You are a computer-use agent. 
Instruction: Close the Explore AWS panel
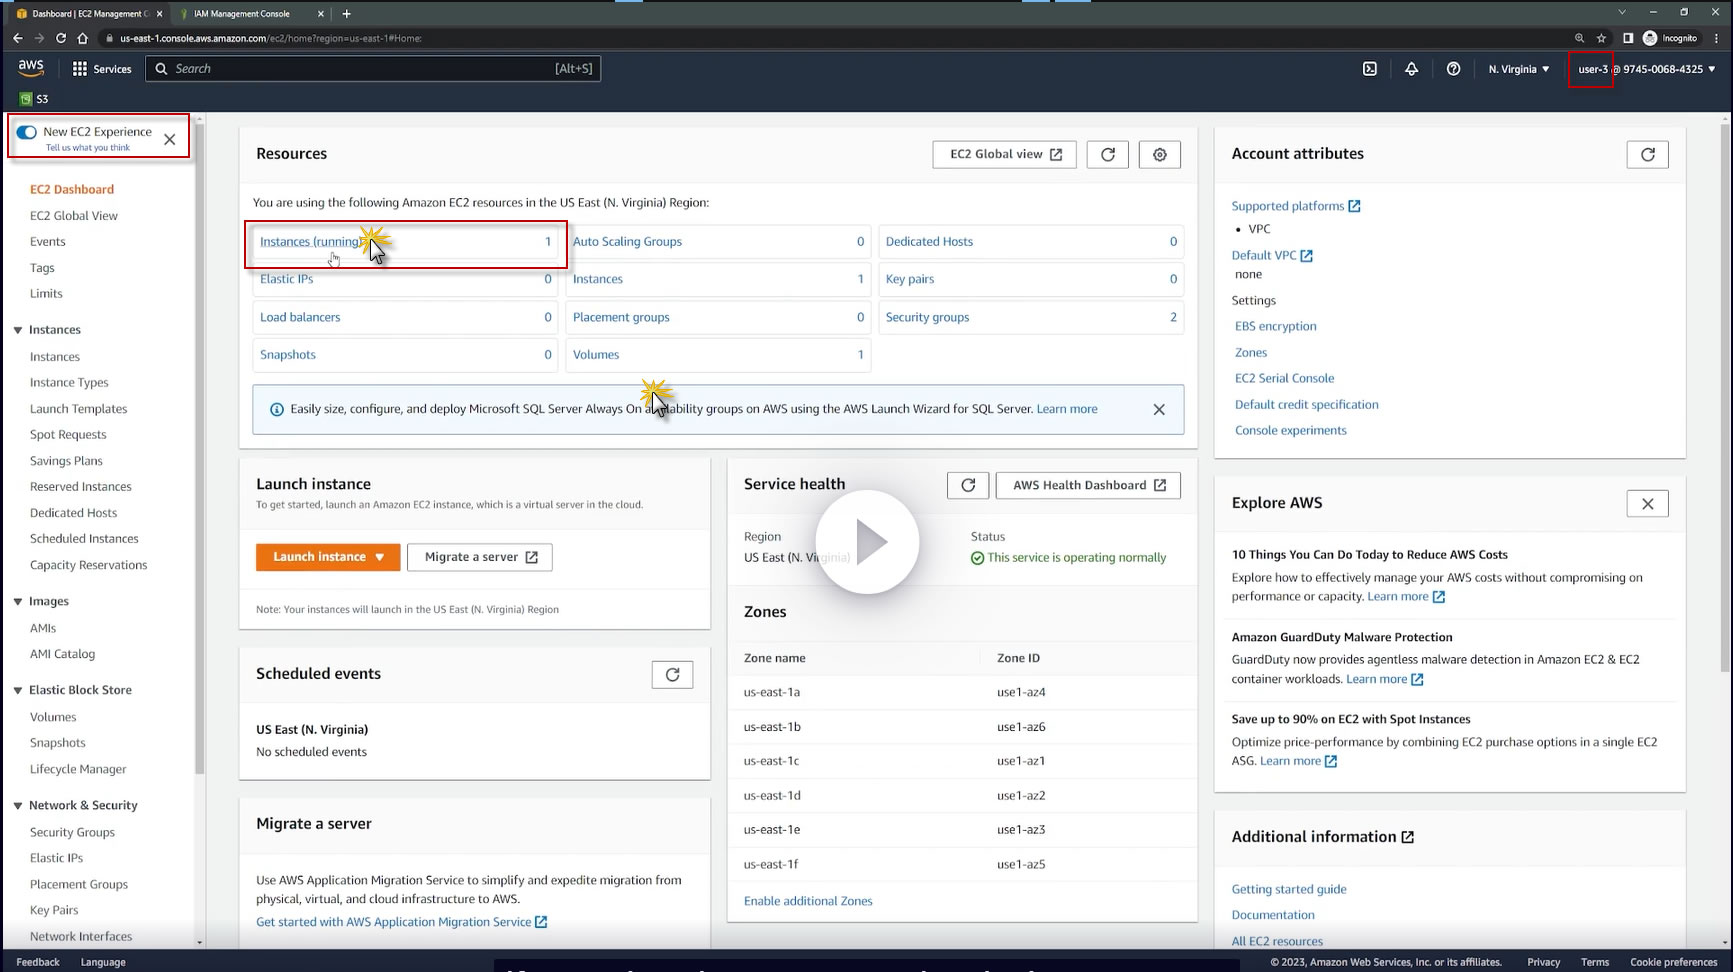(x=1647, y=504)
